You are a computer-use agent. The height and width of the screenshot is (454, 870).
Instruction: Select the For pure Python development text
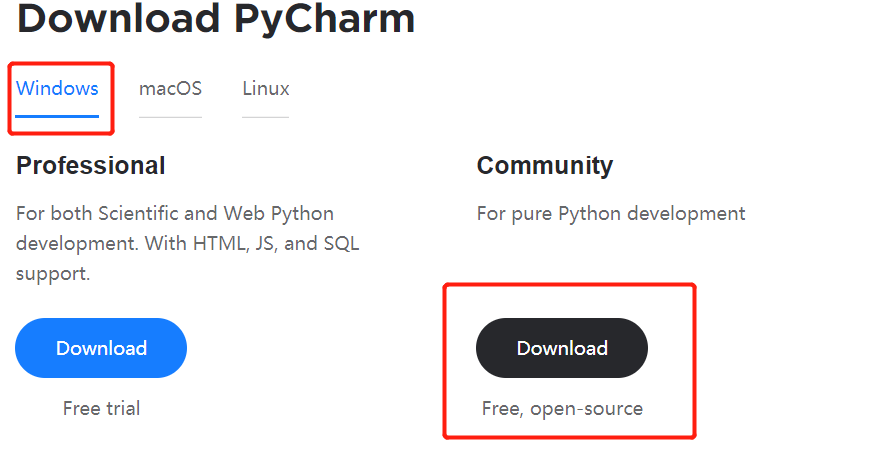[610, 213]
